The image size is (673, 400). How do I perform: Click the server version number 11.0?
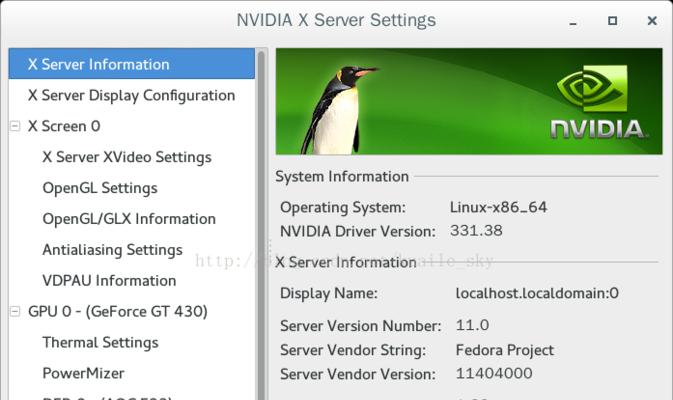472,325
